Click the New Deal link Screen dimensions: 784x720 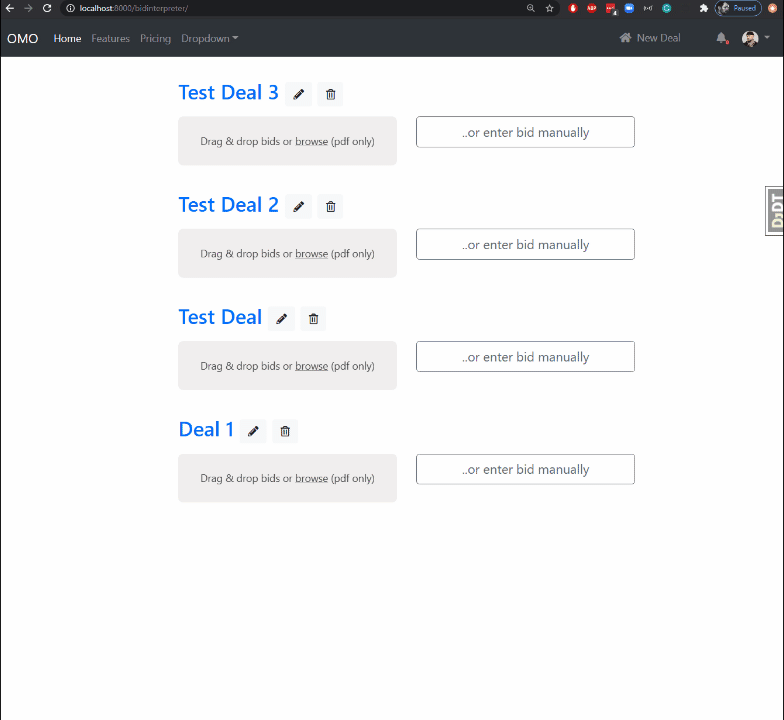[650, 38]
